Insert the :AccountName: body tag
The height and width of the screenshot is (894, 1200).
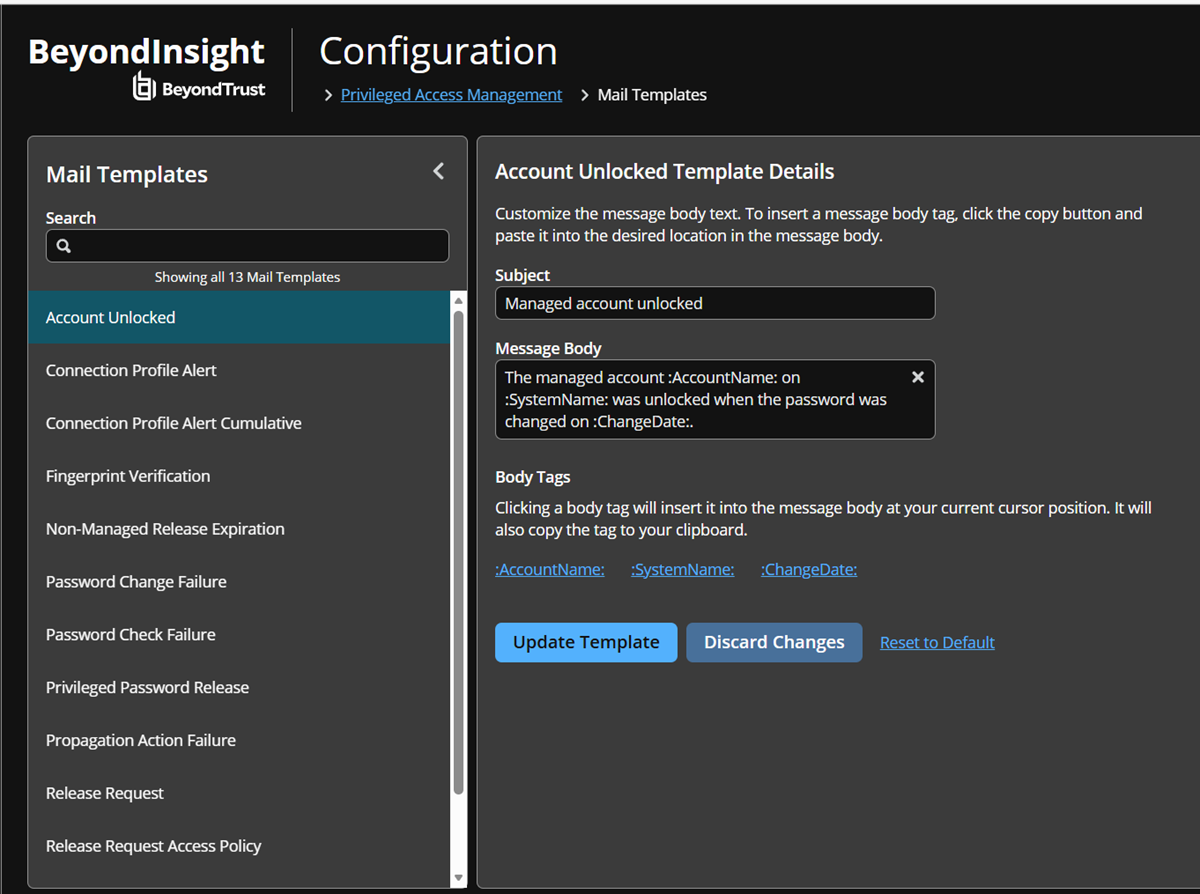[550, 570]
